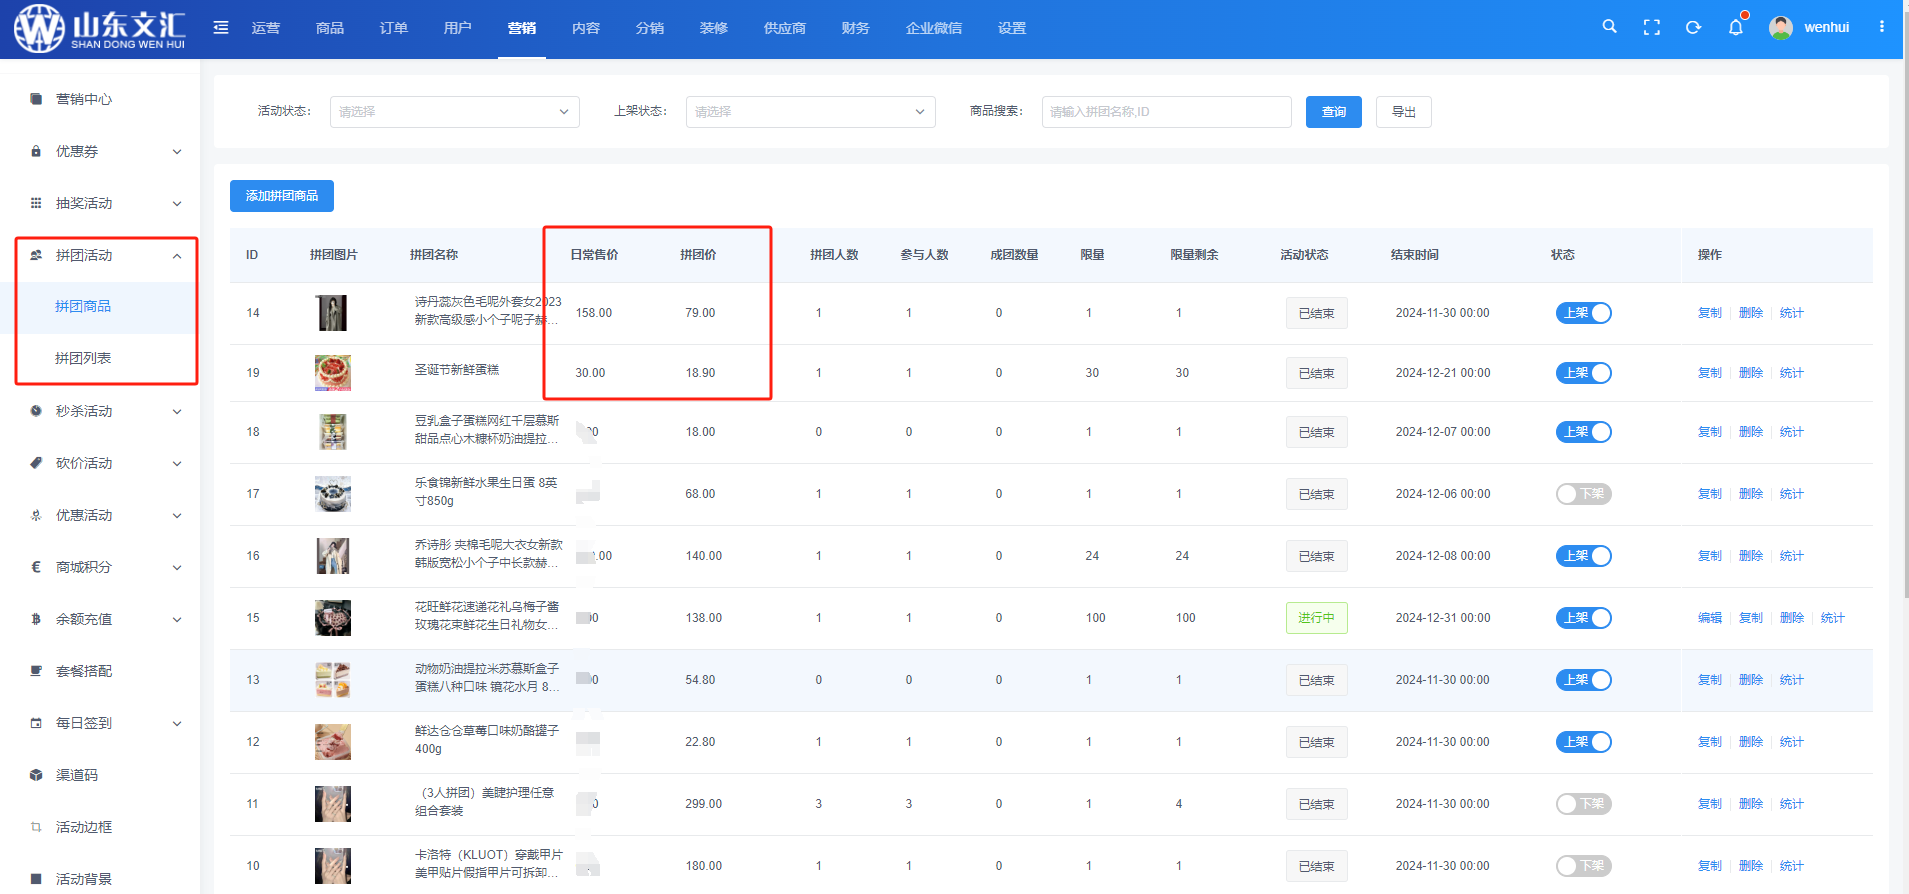
Task: Expand the 秒杀活动 sidebar menu chevron
Action: point(177,412)
